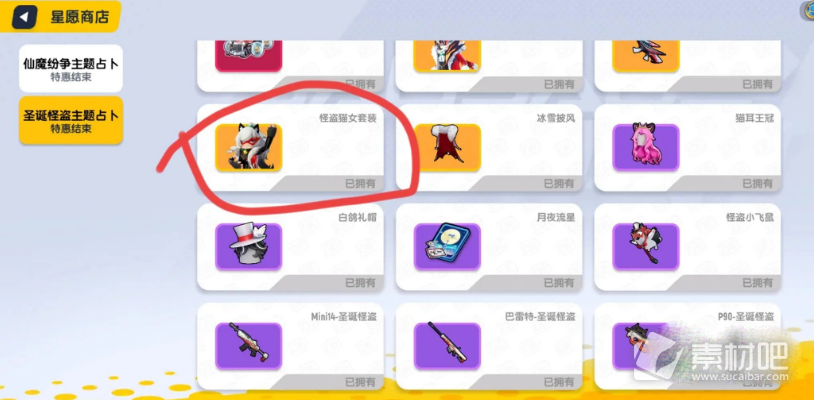Open the partially visible top-left vehicle item card
814x400 pixels.
tap(291, 66)
